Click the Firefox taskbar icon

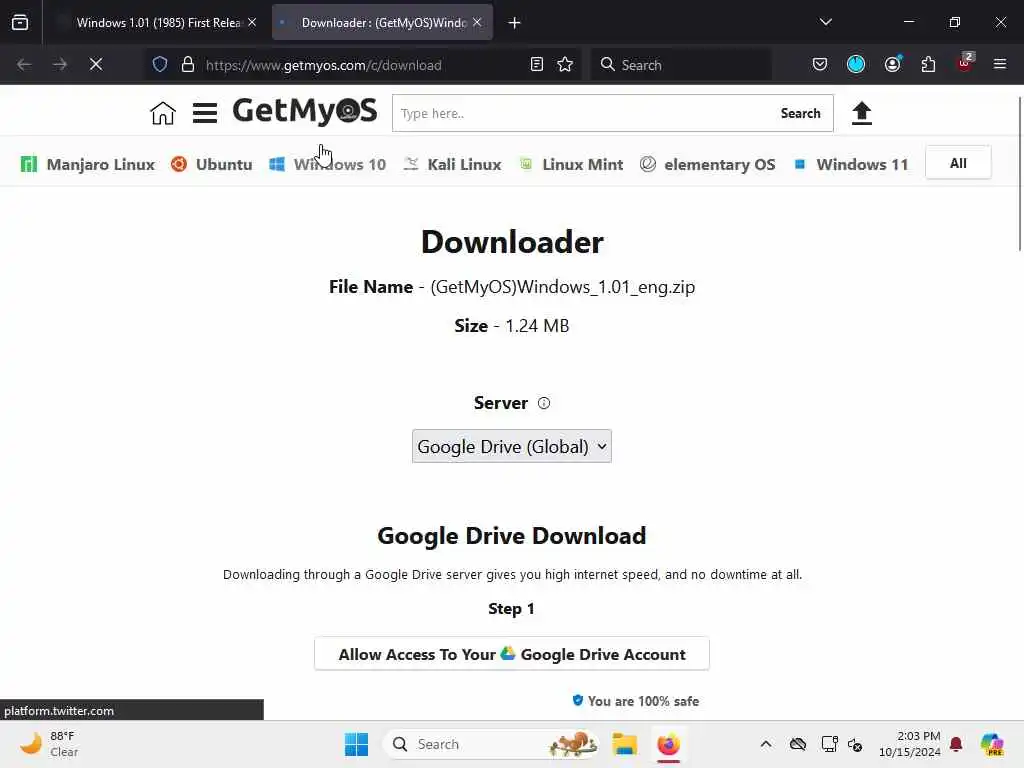point(668,744)
